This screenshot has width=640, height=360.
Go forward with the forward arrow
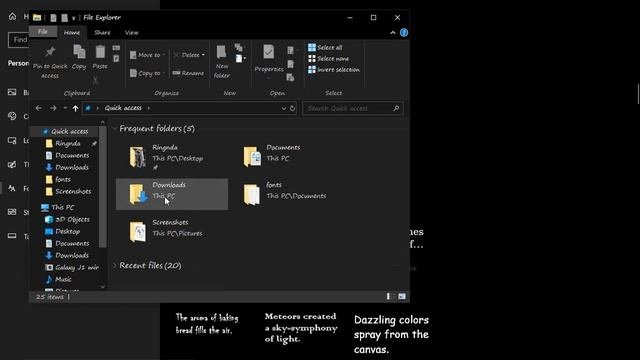(x=53, y=108)
